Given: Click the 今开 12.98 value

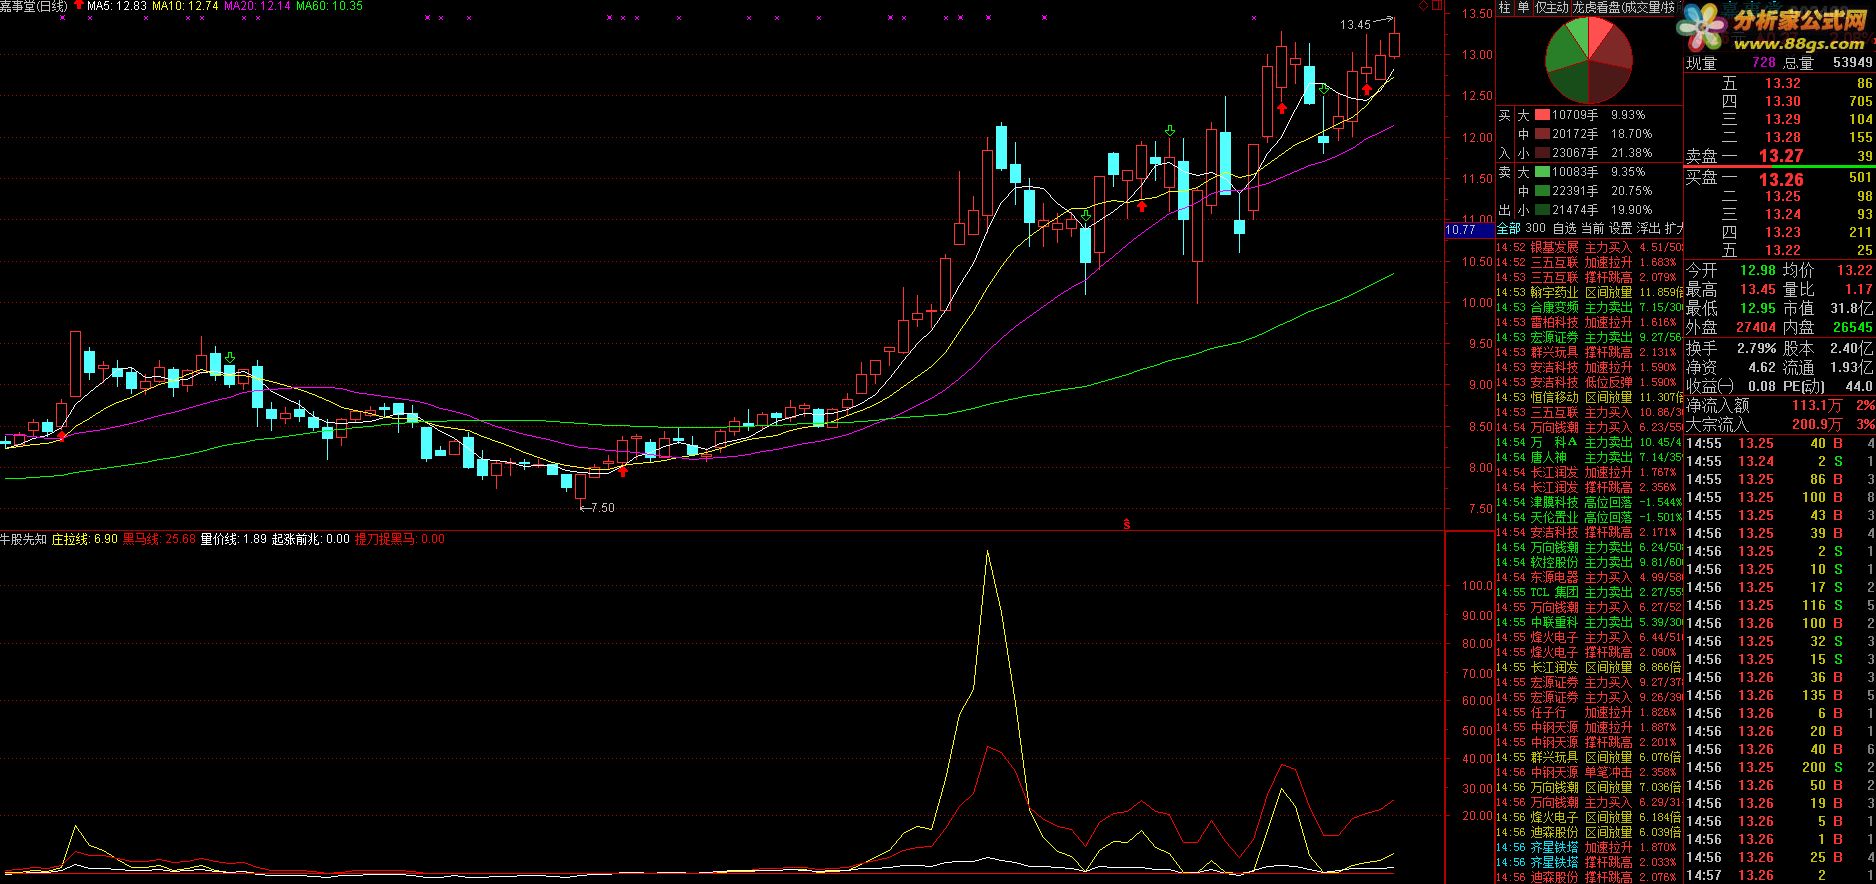Looking at the screenshot, I should (x=1757, y=270).
